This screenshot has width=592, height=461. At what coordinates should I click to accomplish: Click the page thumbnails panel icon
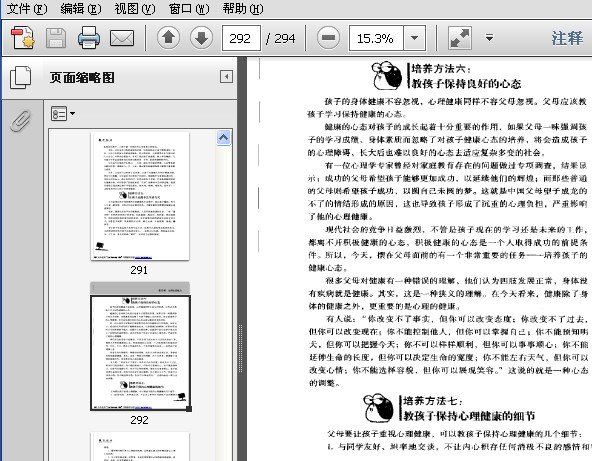(x=20, y=77)
